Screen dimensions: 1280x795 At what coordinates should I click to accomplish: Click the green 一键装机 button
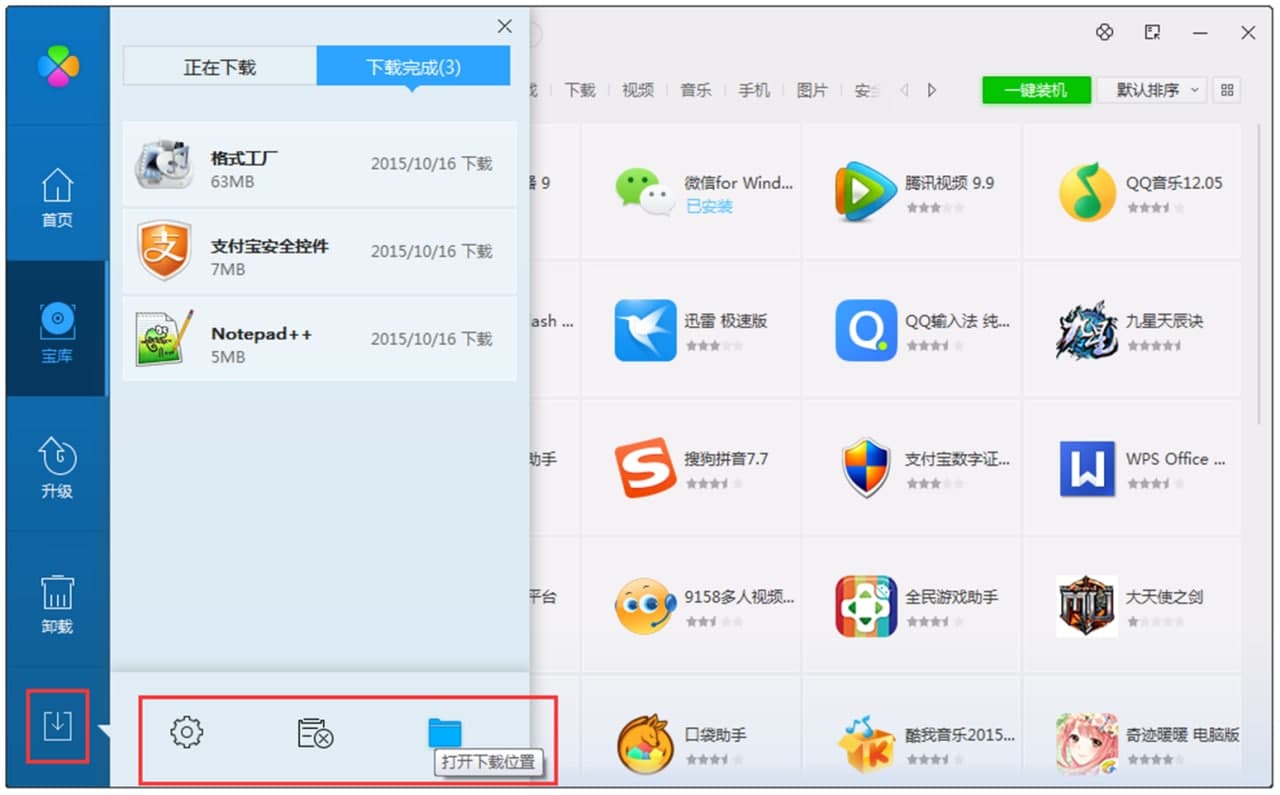click(x=1035, y=90)
